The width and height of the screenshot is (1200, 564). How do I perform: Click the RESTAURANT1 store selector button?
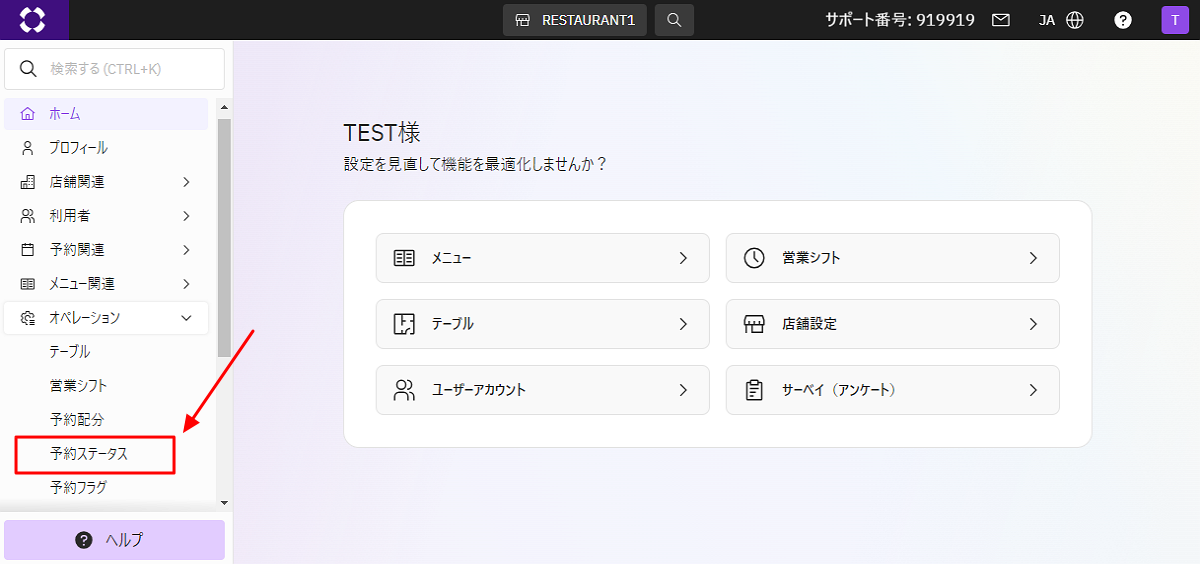pyautogui.click(x=575, y=20)
